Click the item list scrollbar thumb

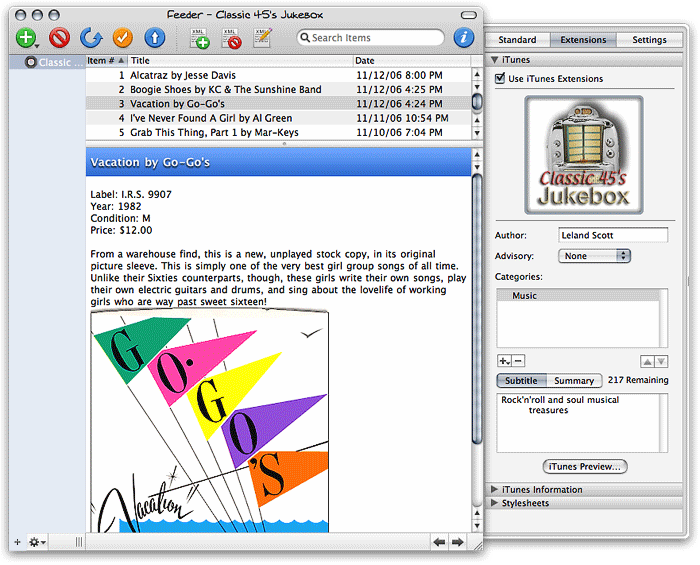[x=477, y=101]
